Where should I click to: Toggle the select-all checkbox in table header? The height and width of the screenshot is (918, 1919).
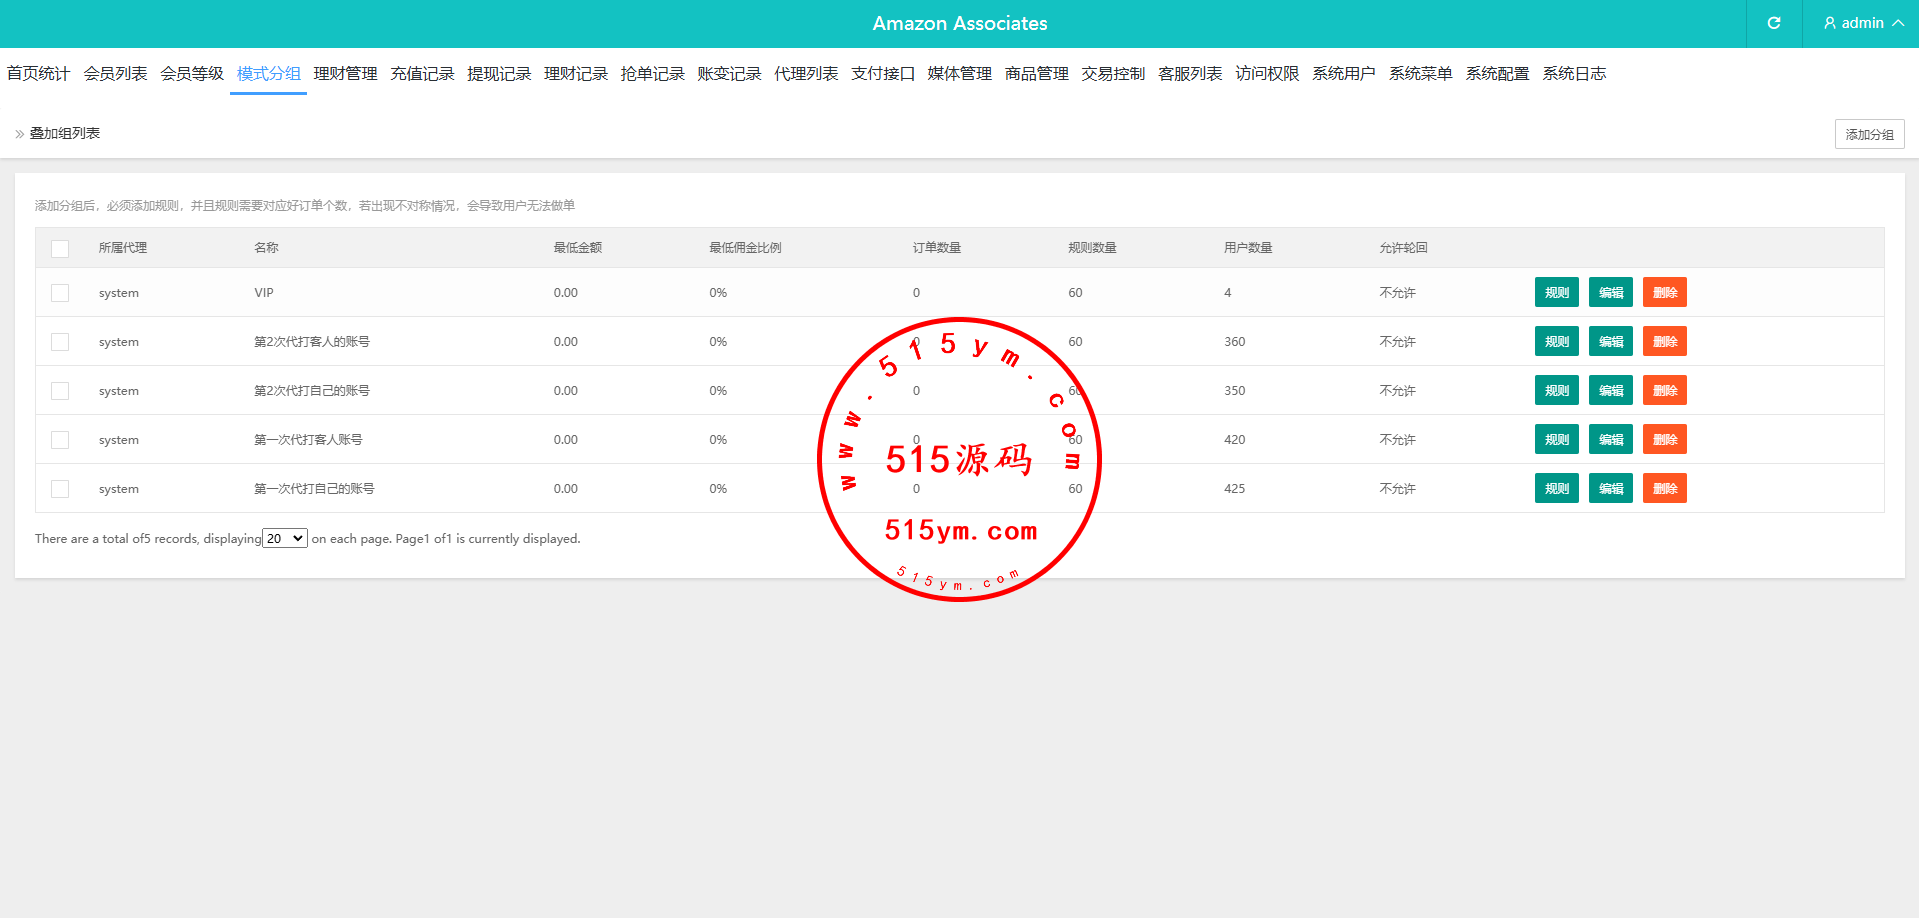point(60,248)
